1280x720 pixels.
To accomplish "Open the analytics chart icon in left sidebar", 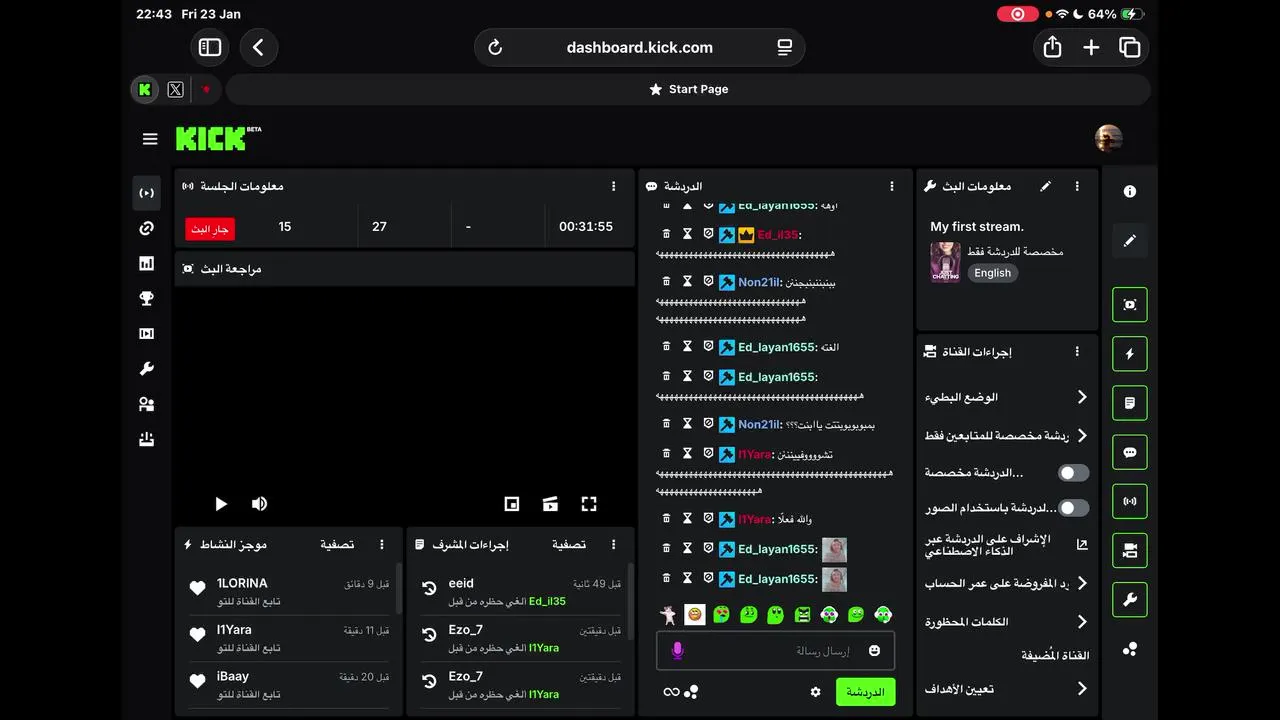I will click(x=147, y=264).
